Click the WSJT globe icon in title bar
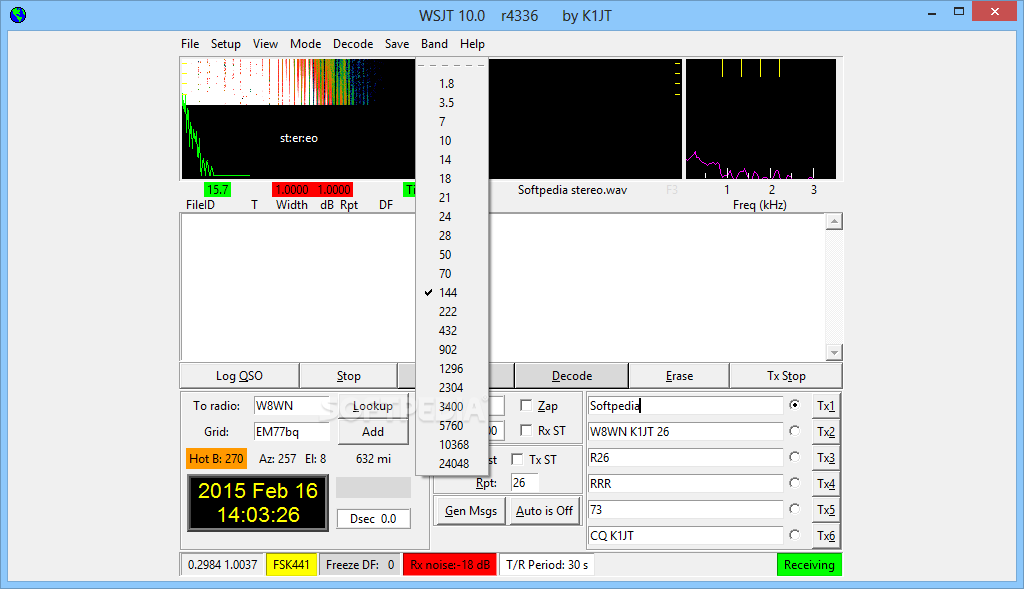This screenshot has height=589, width=1024. [x=18, y=14]
